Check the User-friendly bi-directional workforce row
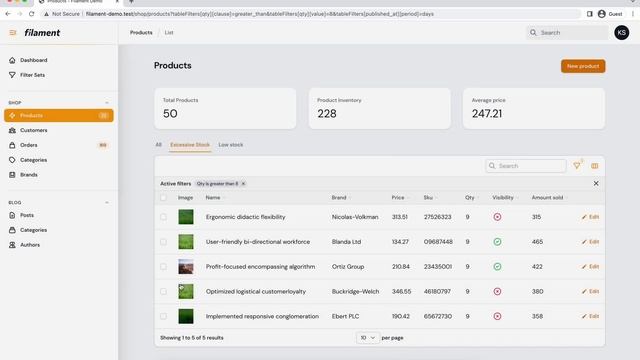640x360 pixels. pyautogui.click(x=163, y=242)
